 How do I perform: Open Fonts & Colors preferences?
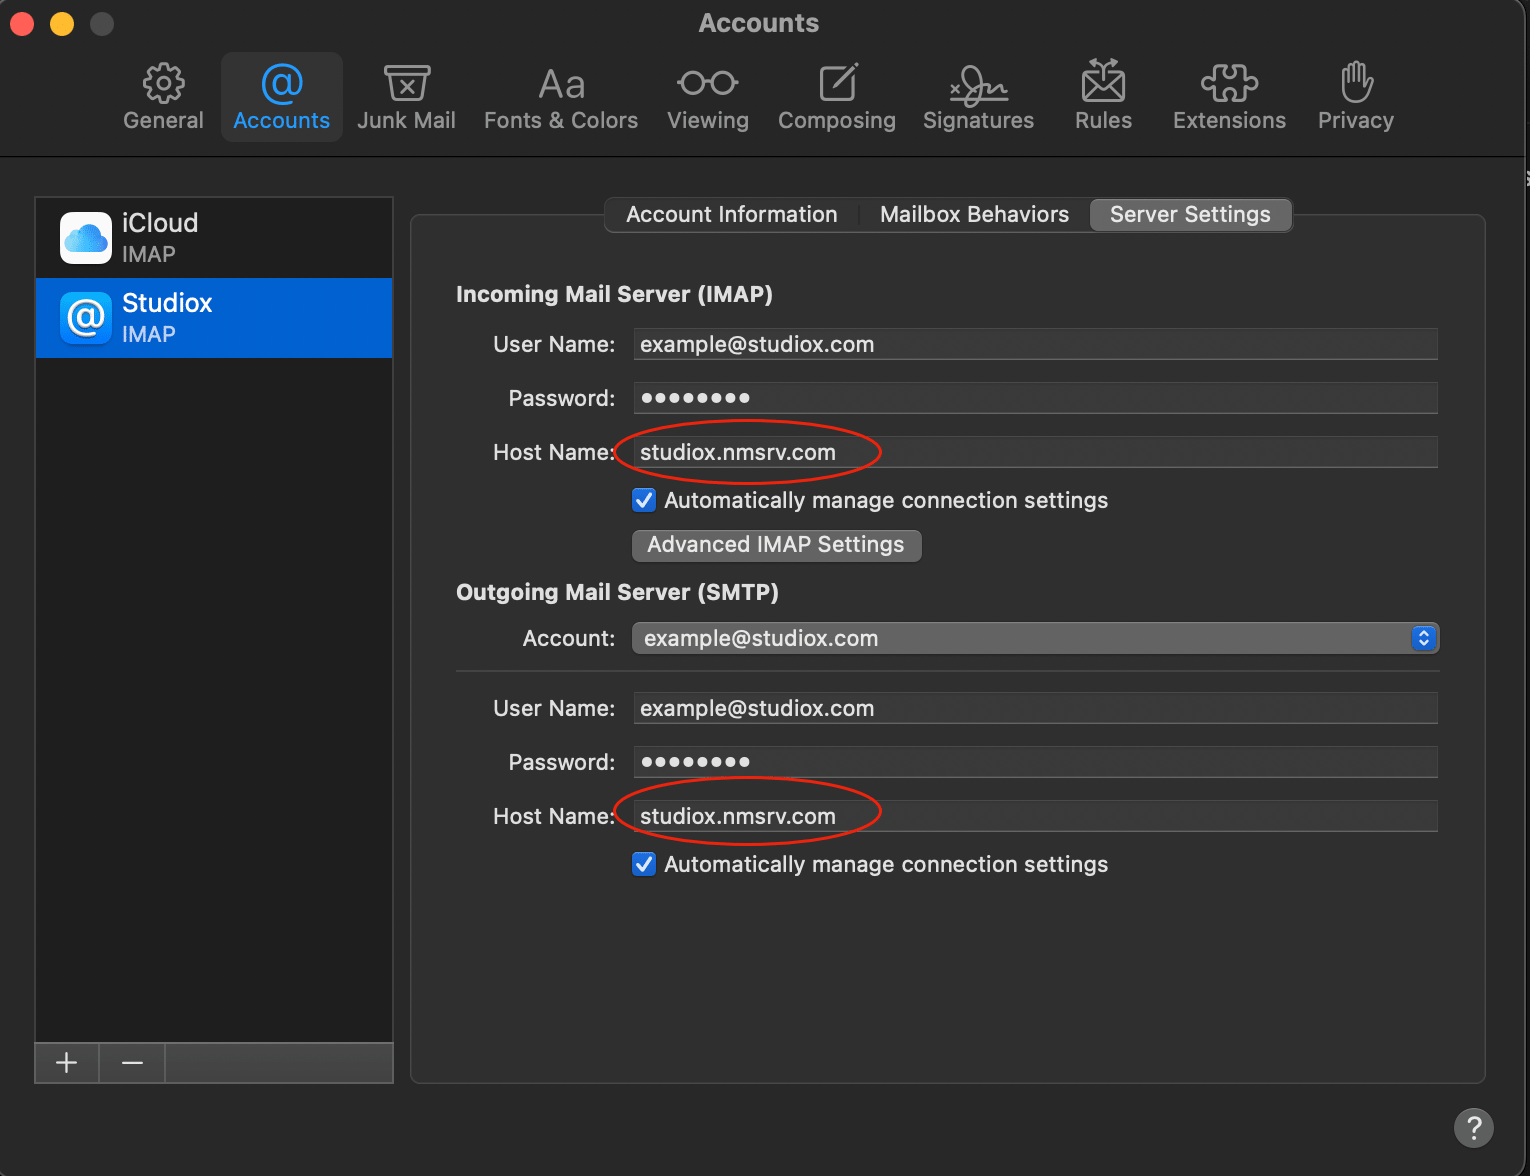[561, 97]
